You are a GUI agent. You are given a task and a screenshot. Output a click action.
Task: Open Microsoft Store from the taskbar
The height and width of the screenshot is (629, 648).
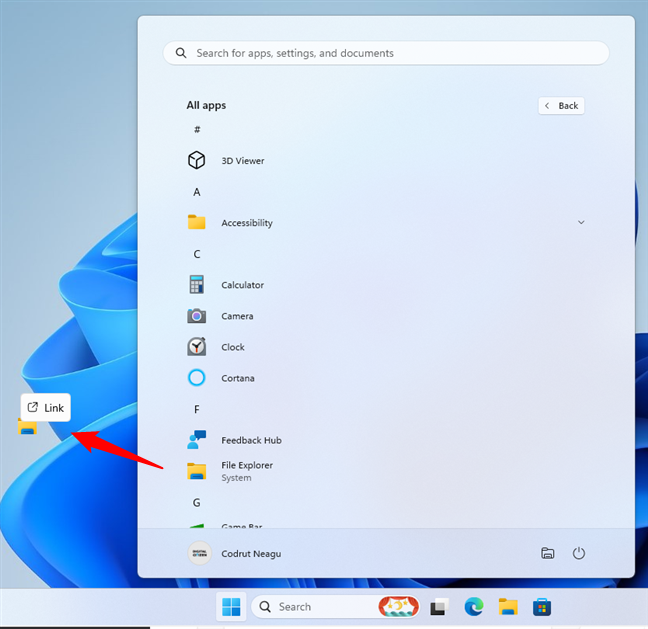(x=542, y=607)
